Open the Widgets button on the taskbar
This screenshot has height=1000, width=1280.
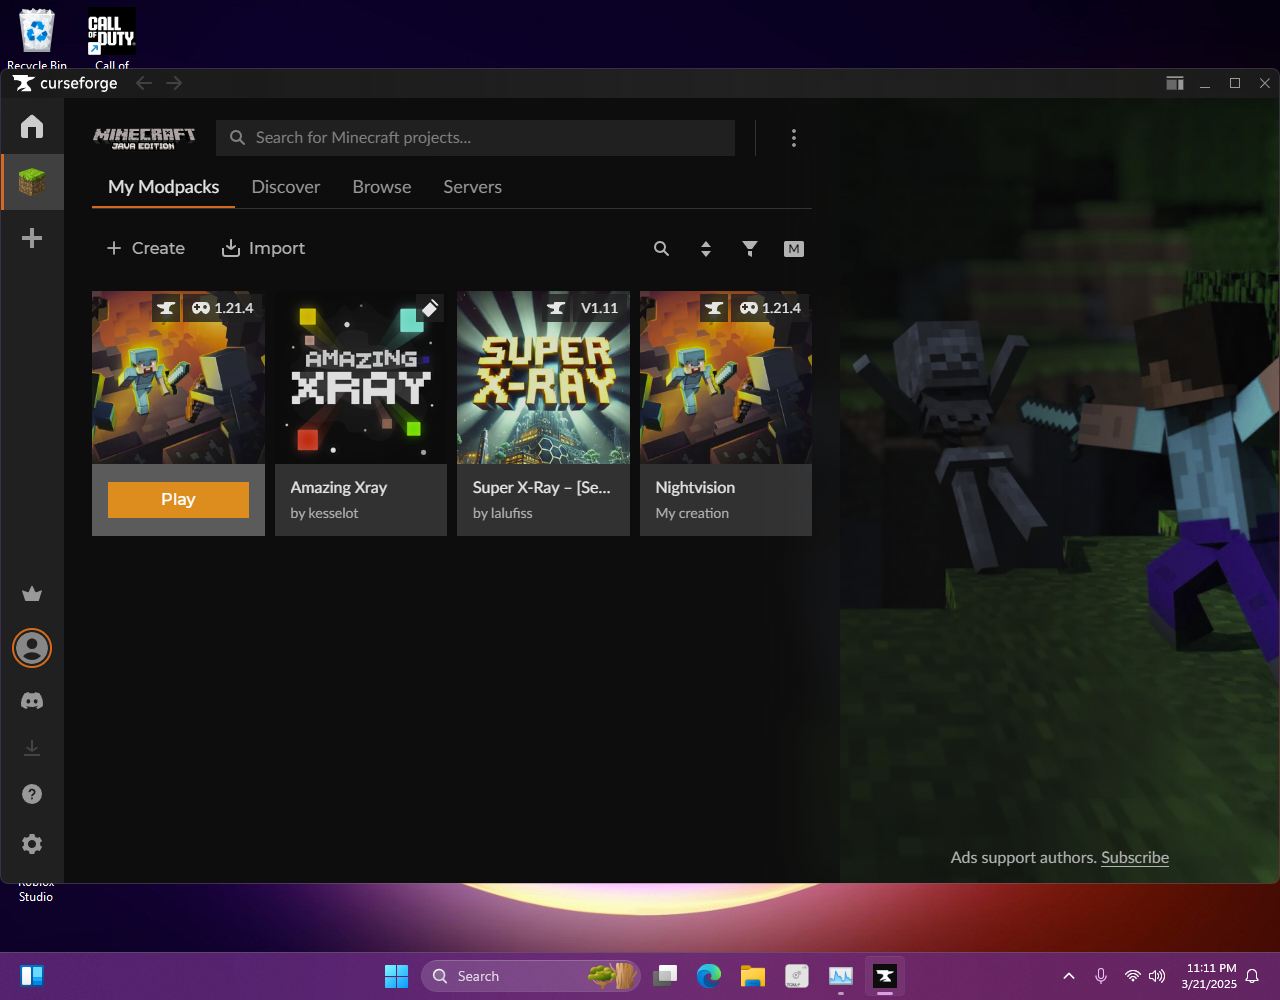(x=32, y=976)
